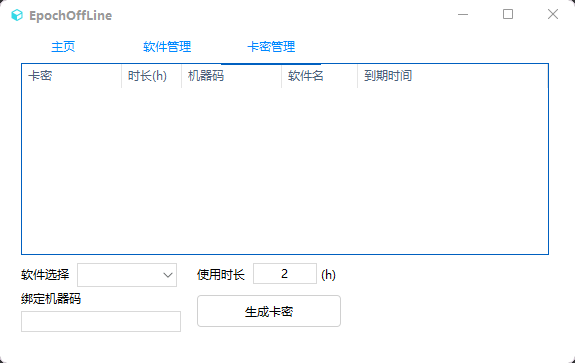Maximize the EpochOffLine window
The image size is (575, 363).
508,15
